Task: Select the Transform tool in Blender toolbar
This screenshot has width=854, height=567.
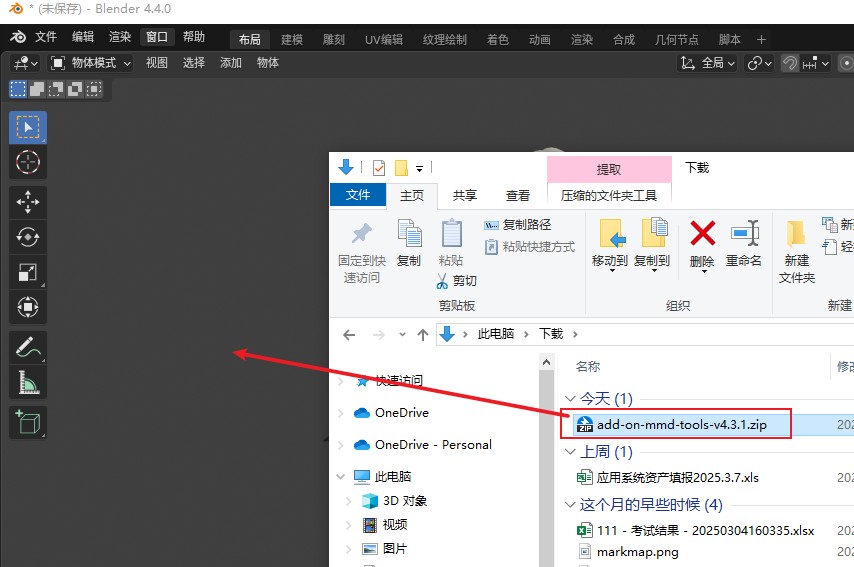Action: (28, 307)
